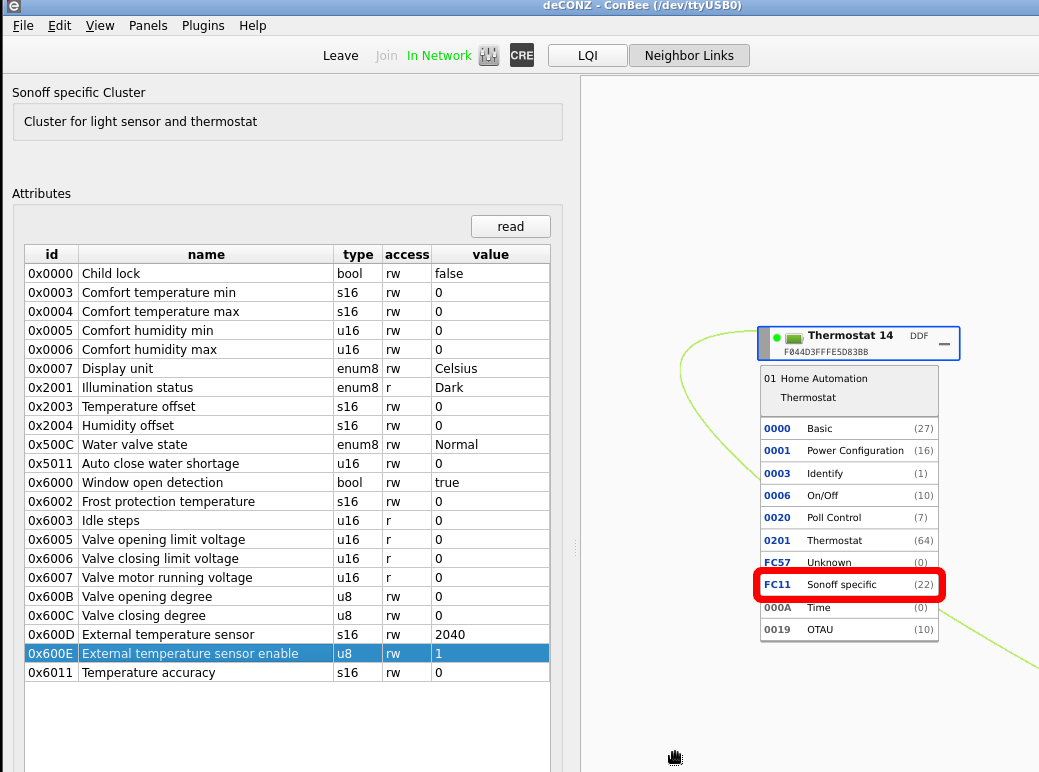This screenshot has height=772, width=1039.
Task: Select the Thermostat 14 node title
Action: (x=850, y=335)
